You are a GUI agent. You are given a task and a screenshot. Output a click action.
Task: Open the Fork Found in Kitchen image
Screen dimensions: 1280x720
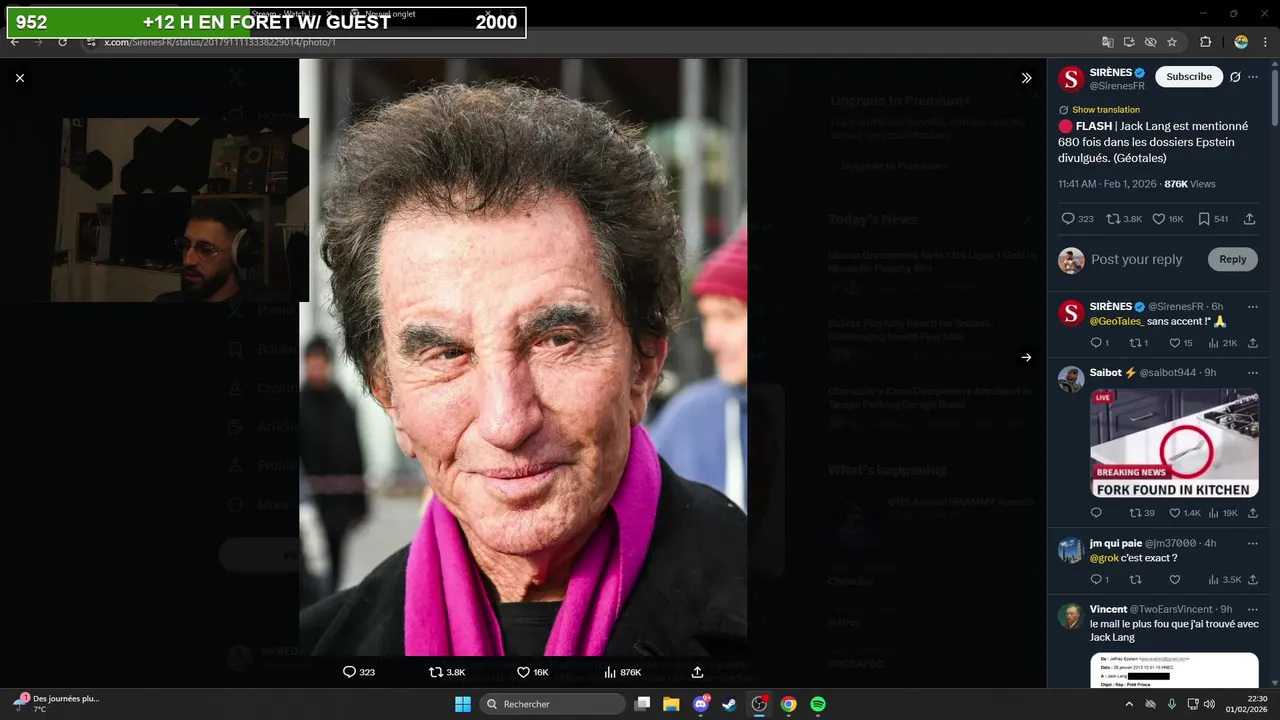(1174, 443)
